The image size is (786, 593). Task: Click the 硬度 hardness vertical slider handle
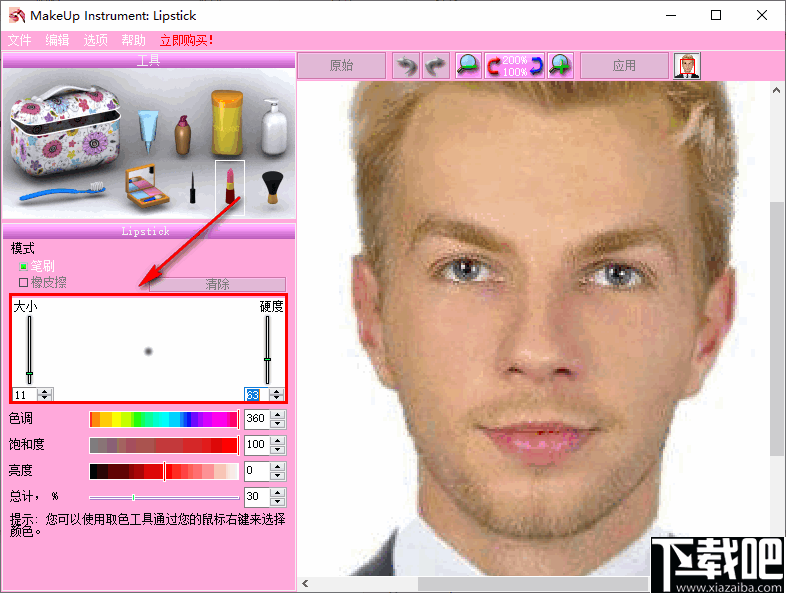[x=267, y=359]
